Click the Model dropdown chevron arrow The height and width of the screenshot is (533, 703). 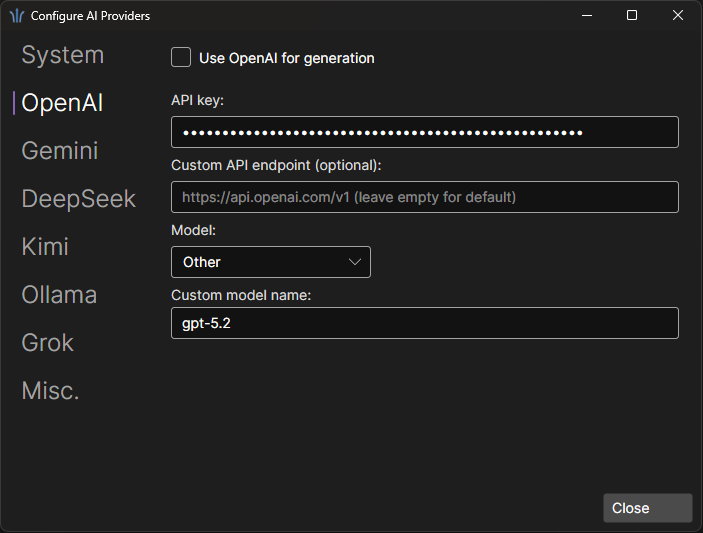355,262
